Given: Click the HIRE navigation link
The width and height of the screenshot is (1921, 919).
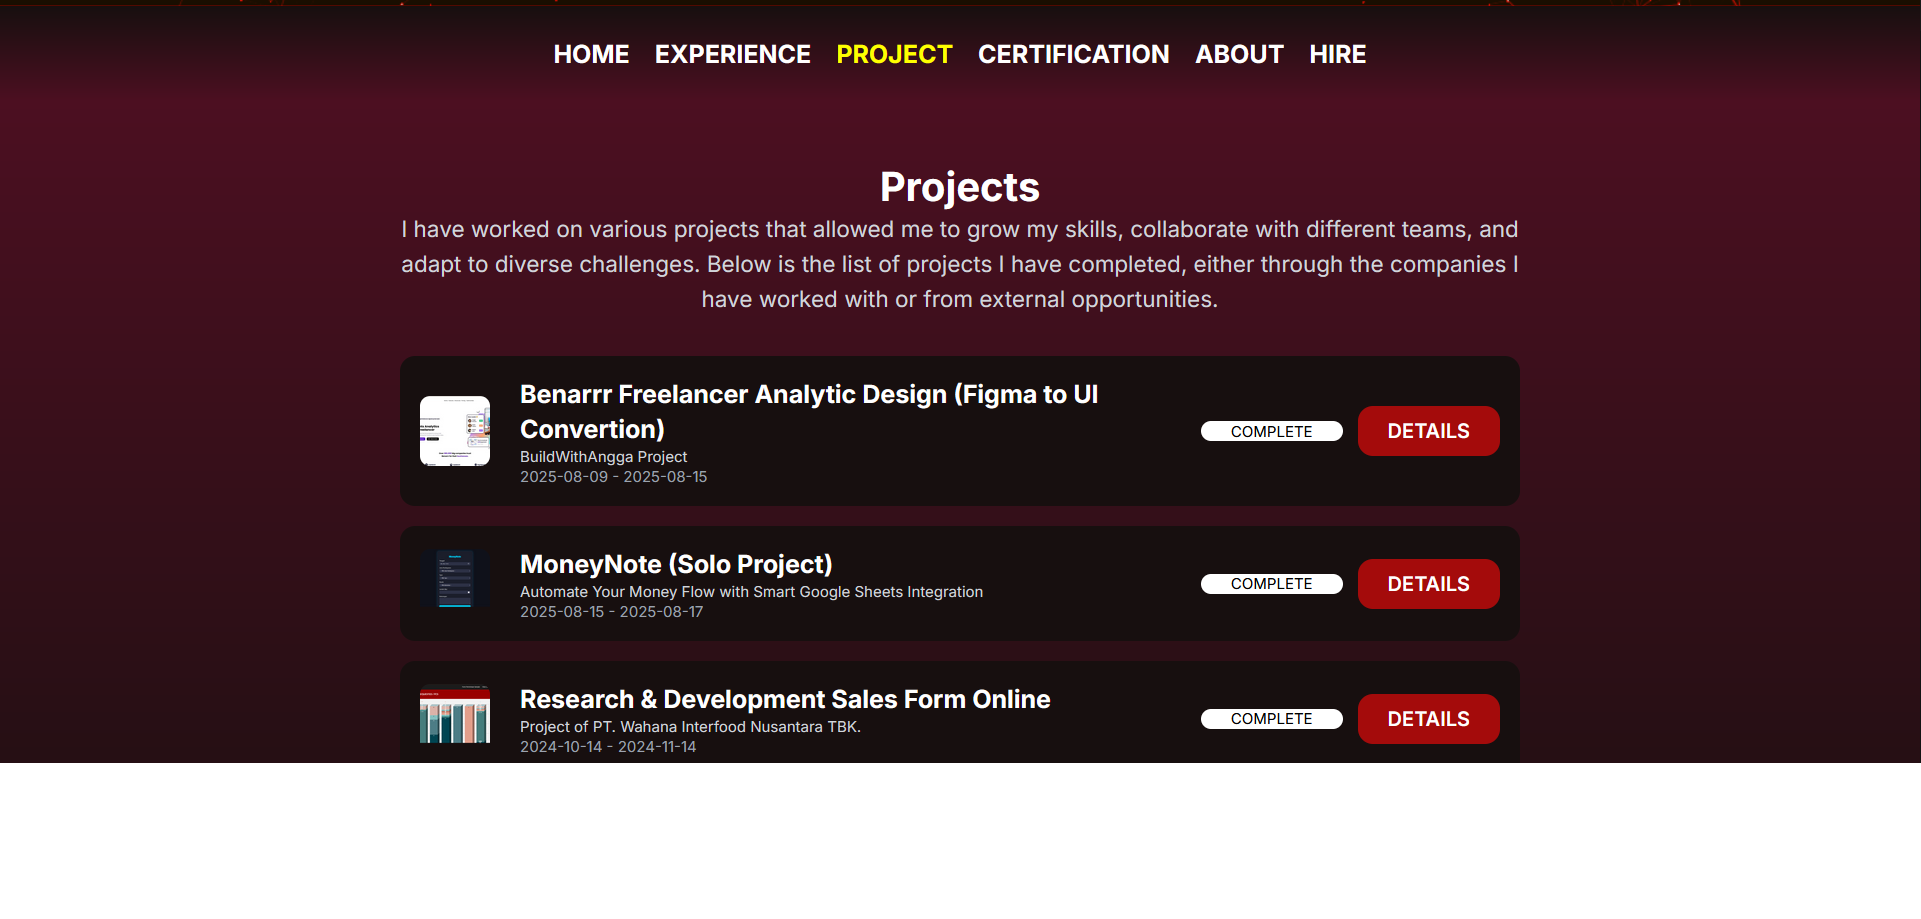Looking at the screenshot, I should [x=1337, y=54].
